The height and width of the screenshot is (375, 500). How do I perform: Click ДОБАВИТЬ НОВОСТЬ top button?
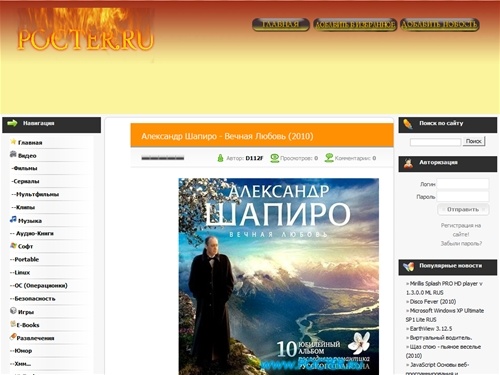point(440,25)
